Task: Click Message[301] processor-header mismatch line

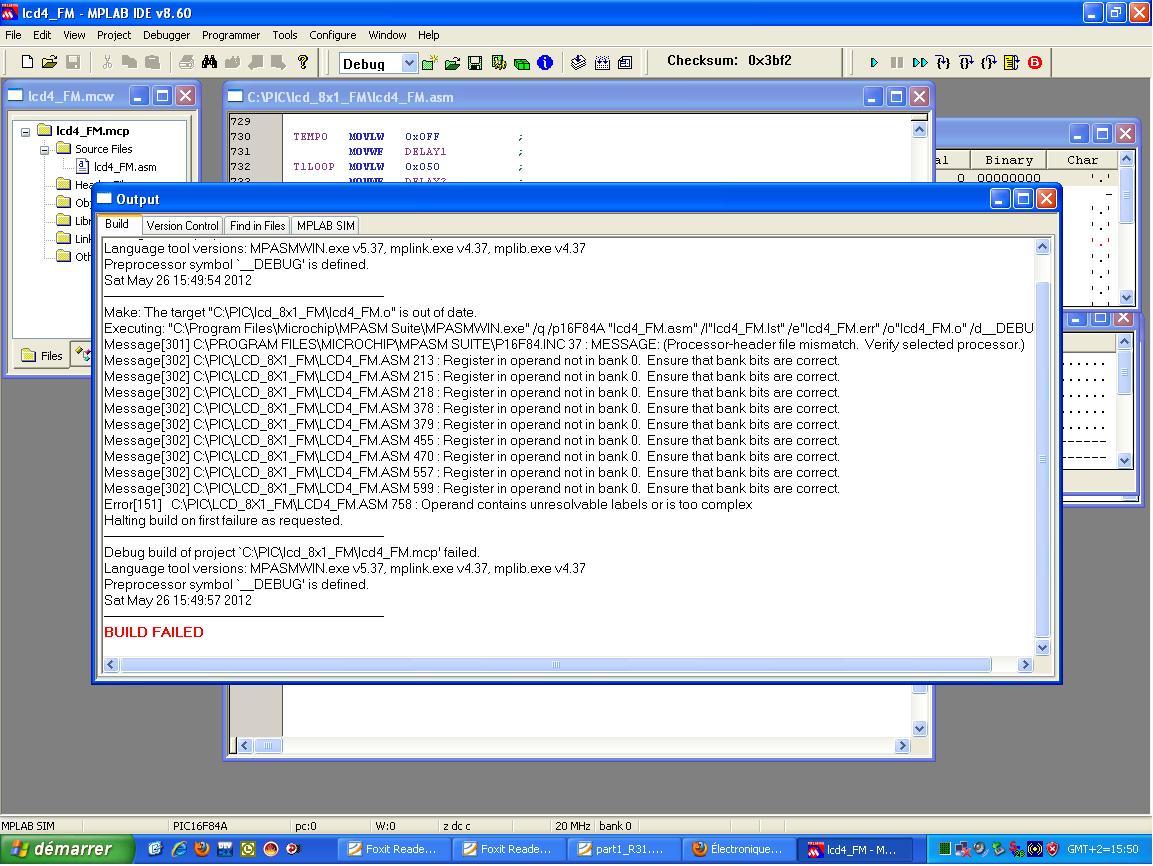Action: pos(564,345)
